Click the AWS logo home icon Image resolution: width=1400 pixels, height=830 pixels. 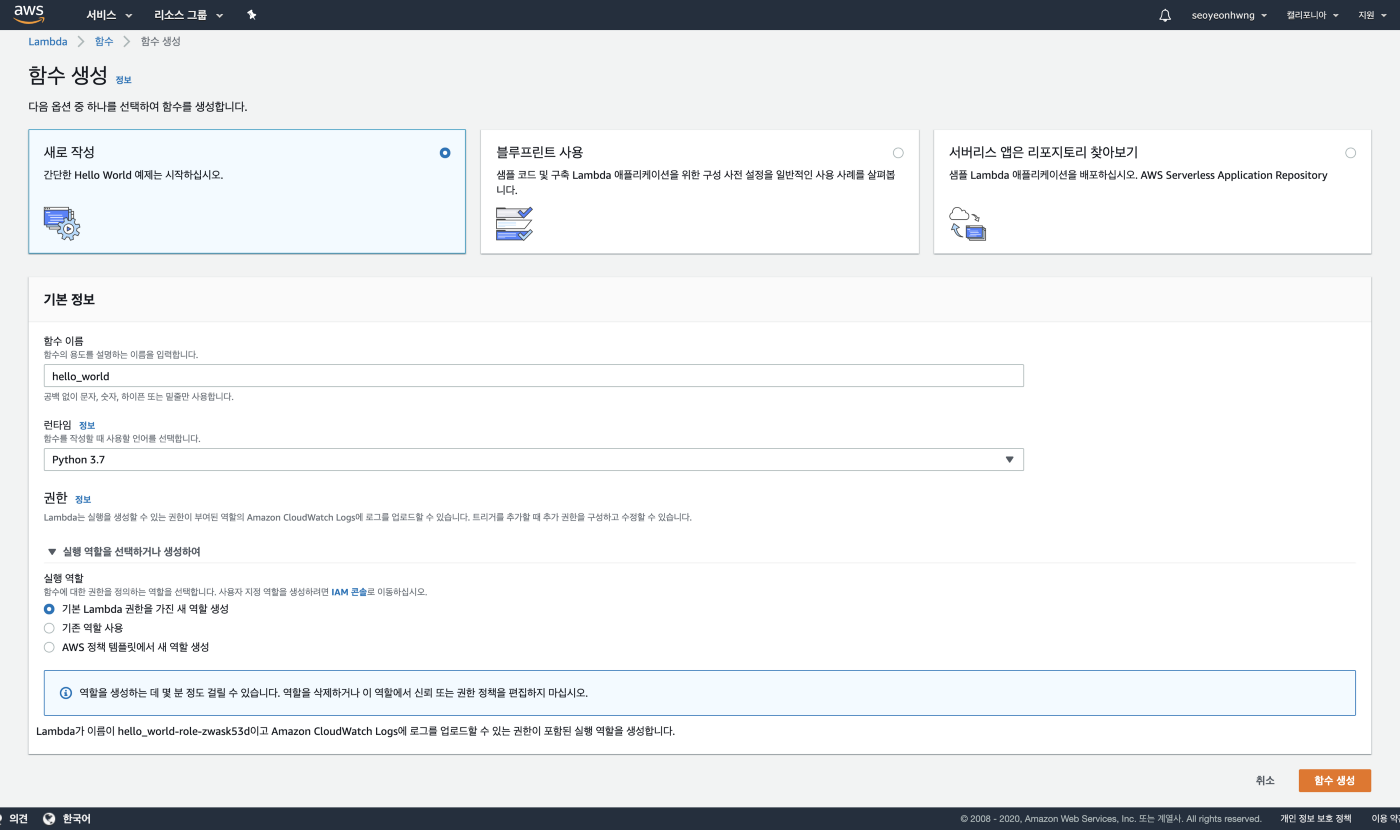point(29,15)
